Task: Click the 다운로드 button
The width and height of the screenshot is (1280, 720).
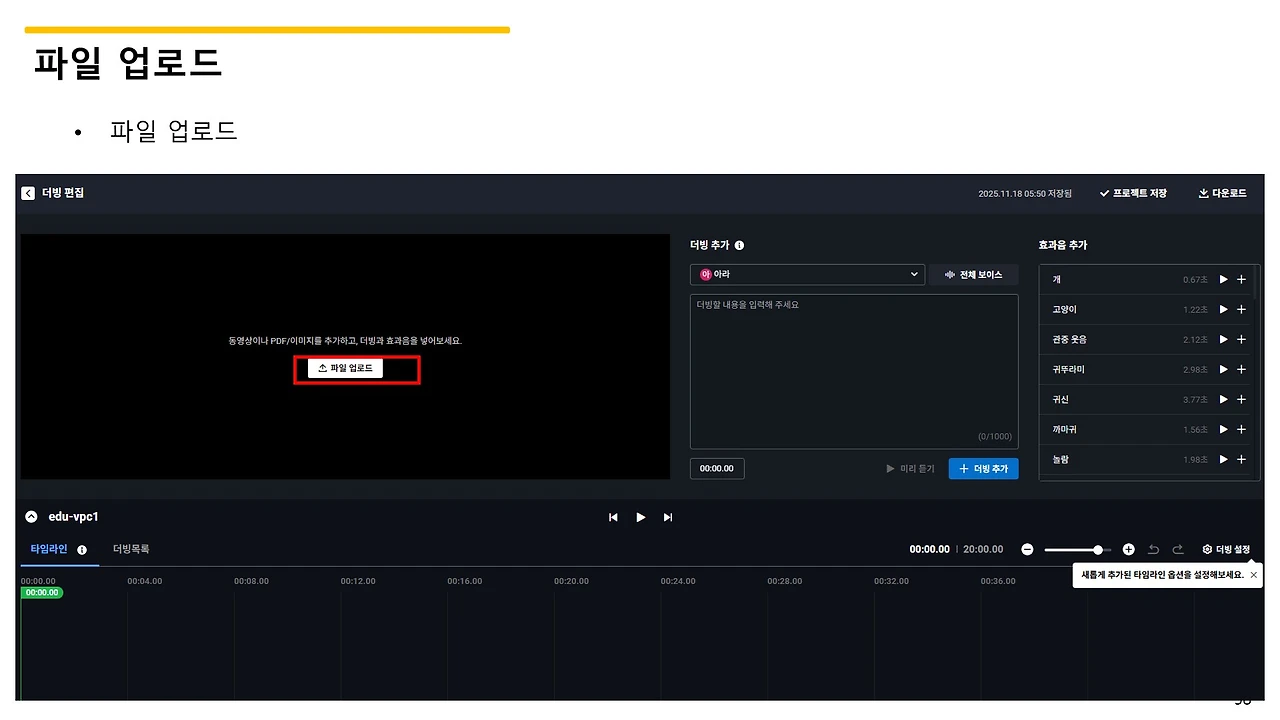Action: [x=1222, y=193]
